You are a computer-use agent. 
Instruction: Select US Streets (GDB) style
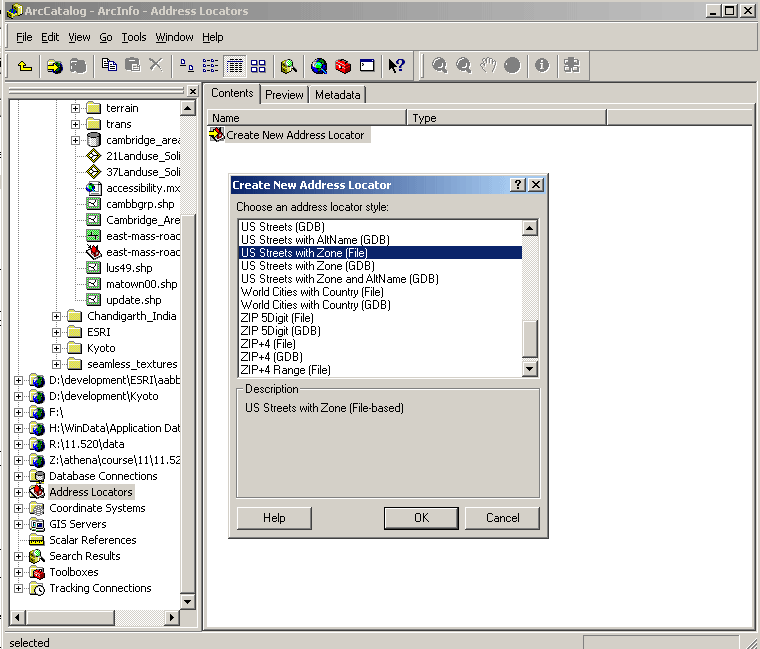tap(283, 227)
